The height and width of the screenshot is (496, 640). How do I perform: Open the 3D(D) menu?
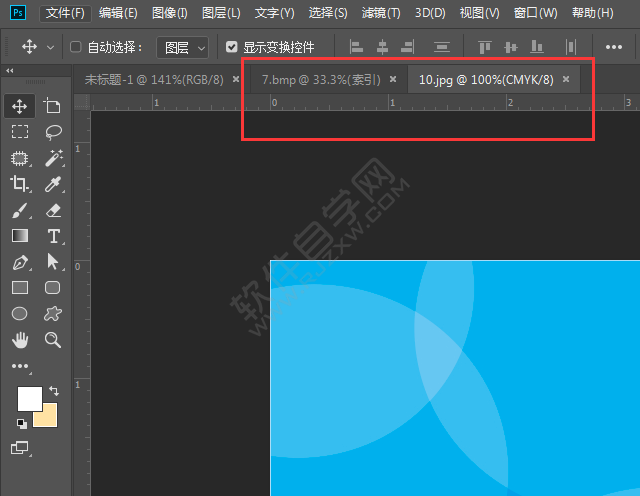point(430,13)
